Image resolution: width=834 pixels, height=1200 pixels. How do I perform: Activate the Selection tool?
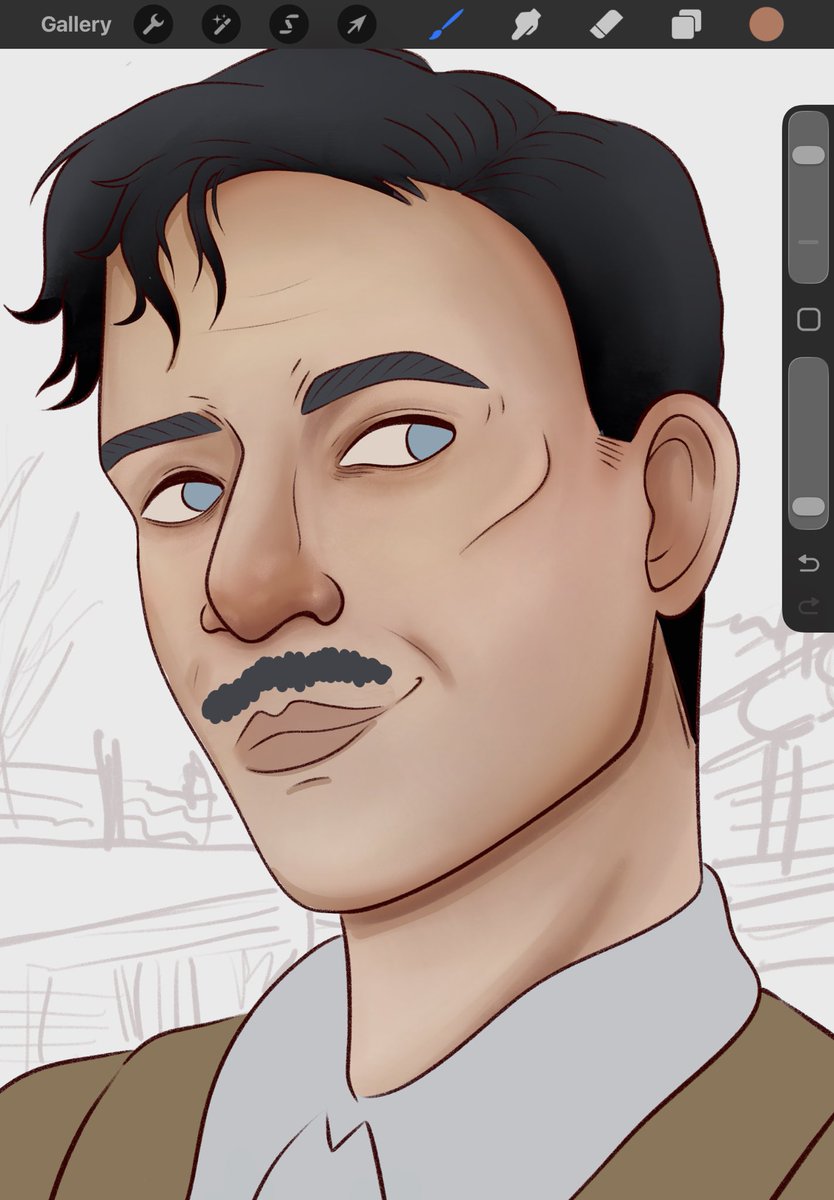coord(289,25)
